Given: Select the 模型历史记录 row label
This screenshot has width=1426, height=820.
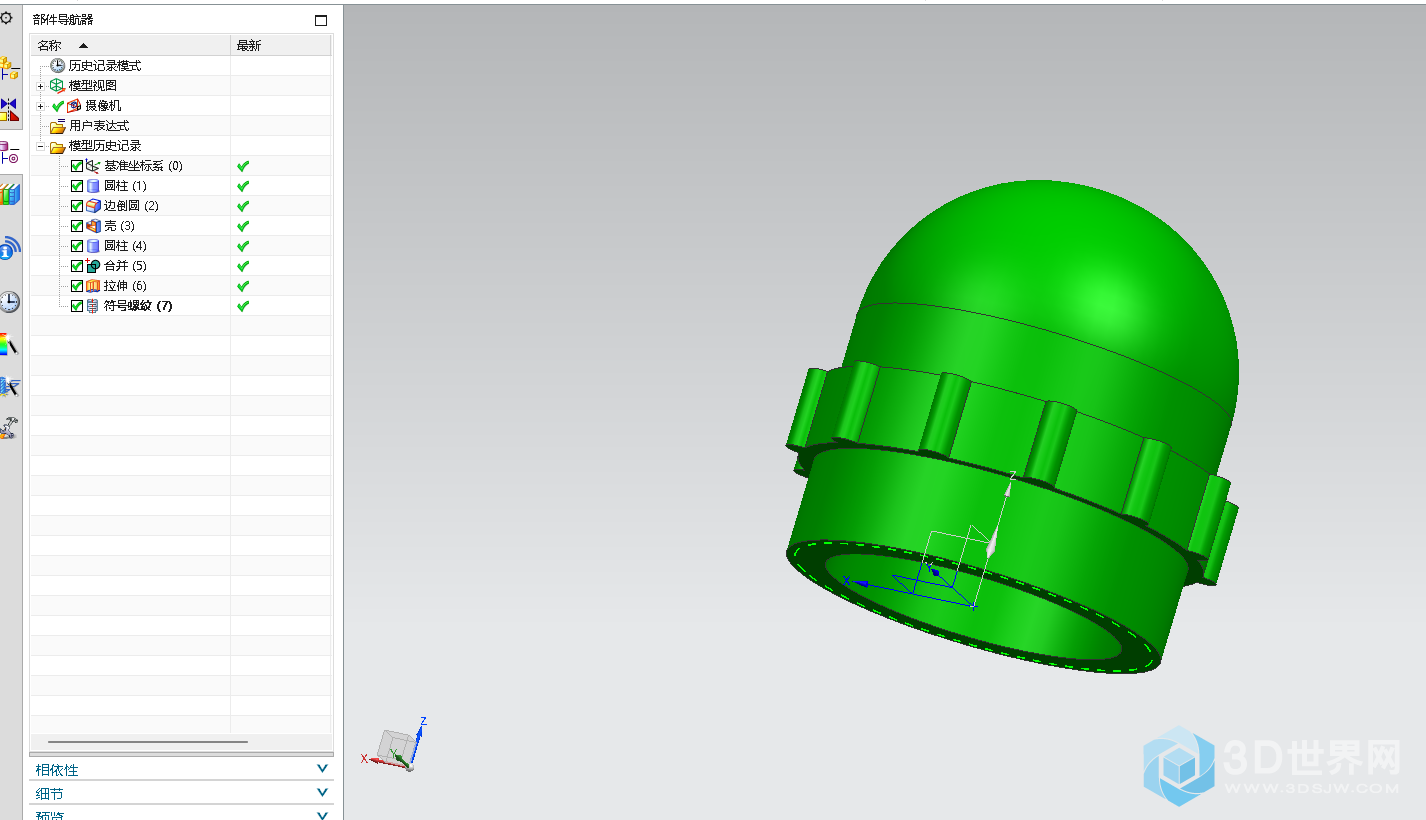Looking at the screenshot, I should 105,146.
